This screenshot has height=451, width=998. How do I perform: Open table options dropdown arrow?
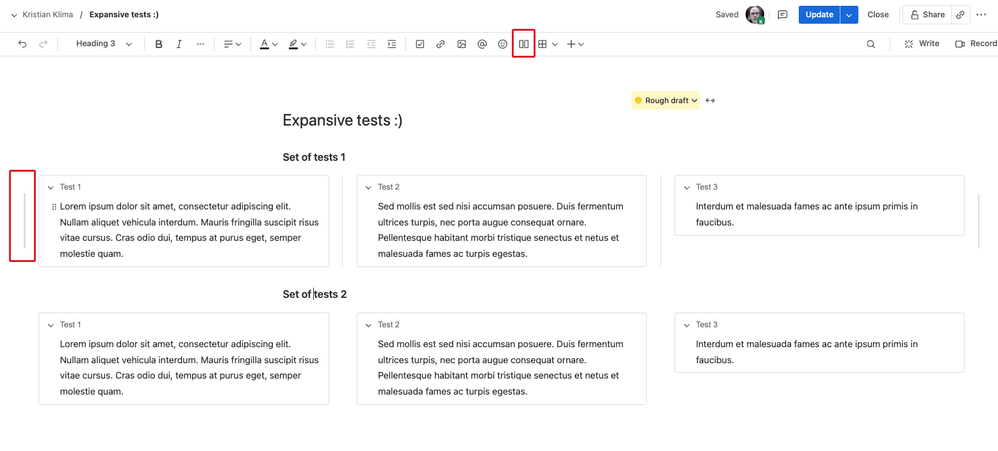(x=555, y=44)
